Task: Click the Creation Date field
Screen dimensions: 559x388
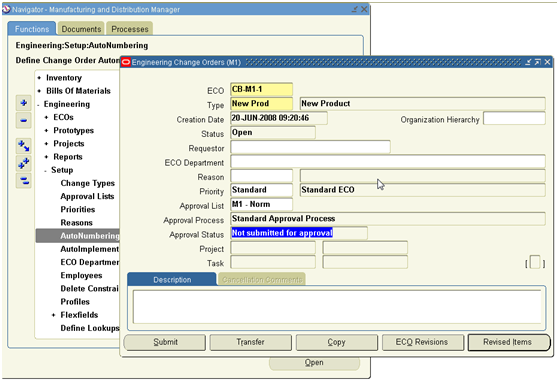Action: tap(279, 118)
